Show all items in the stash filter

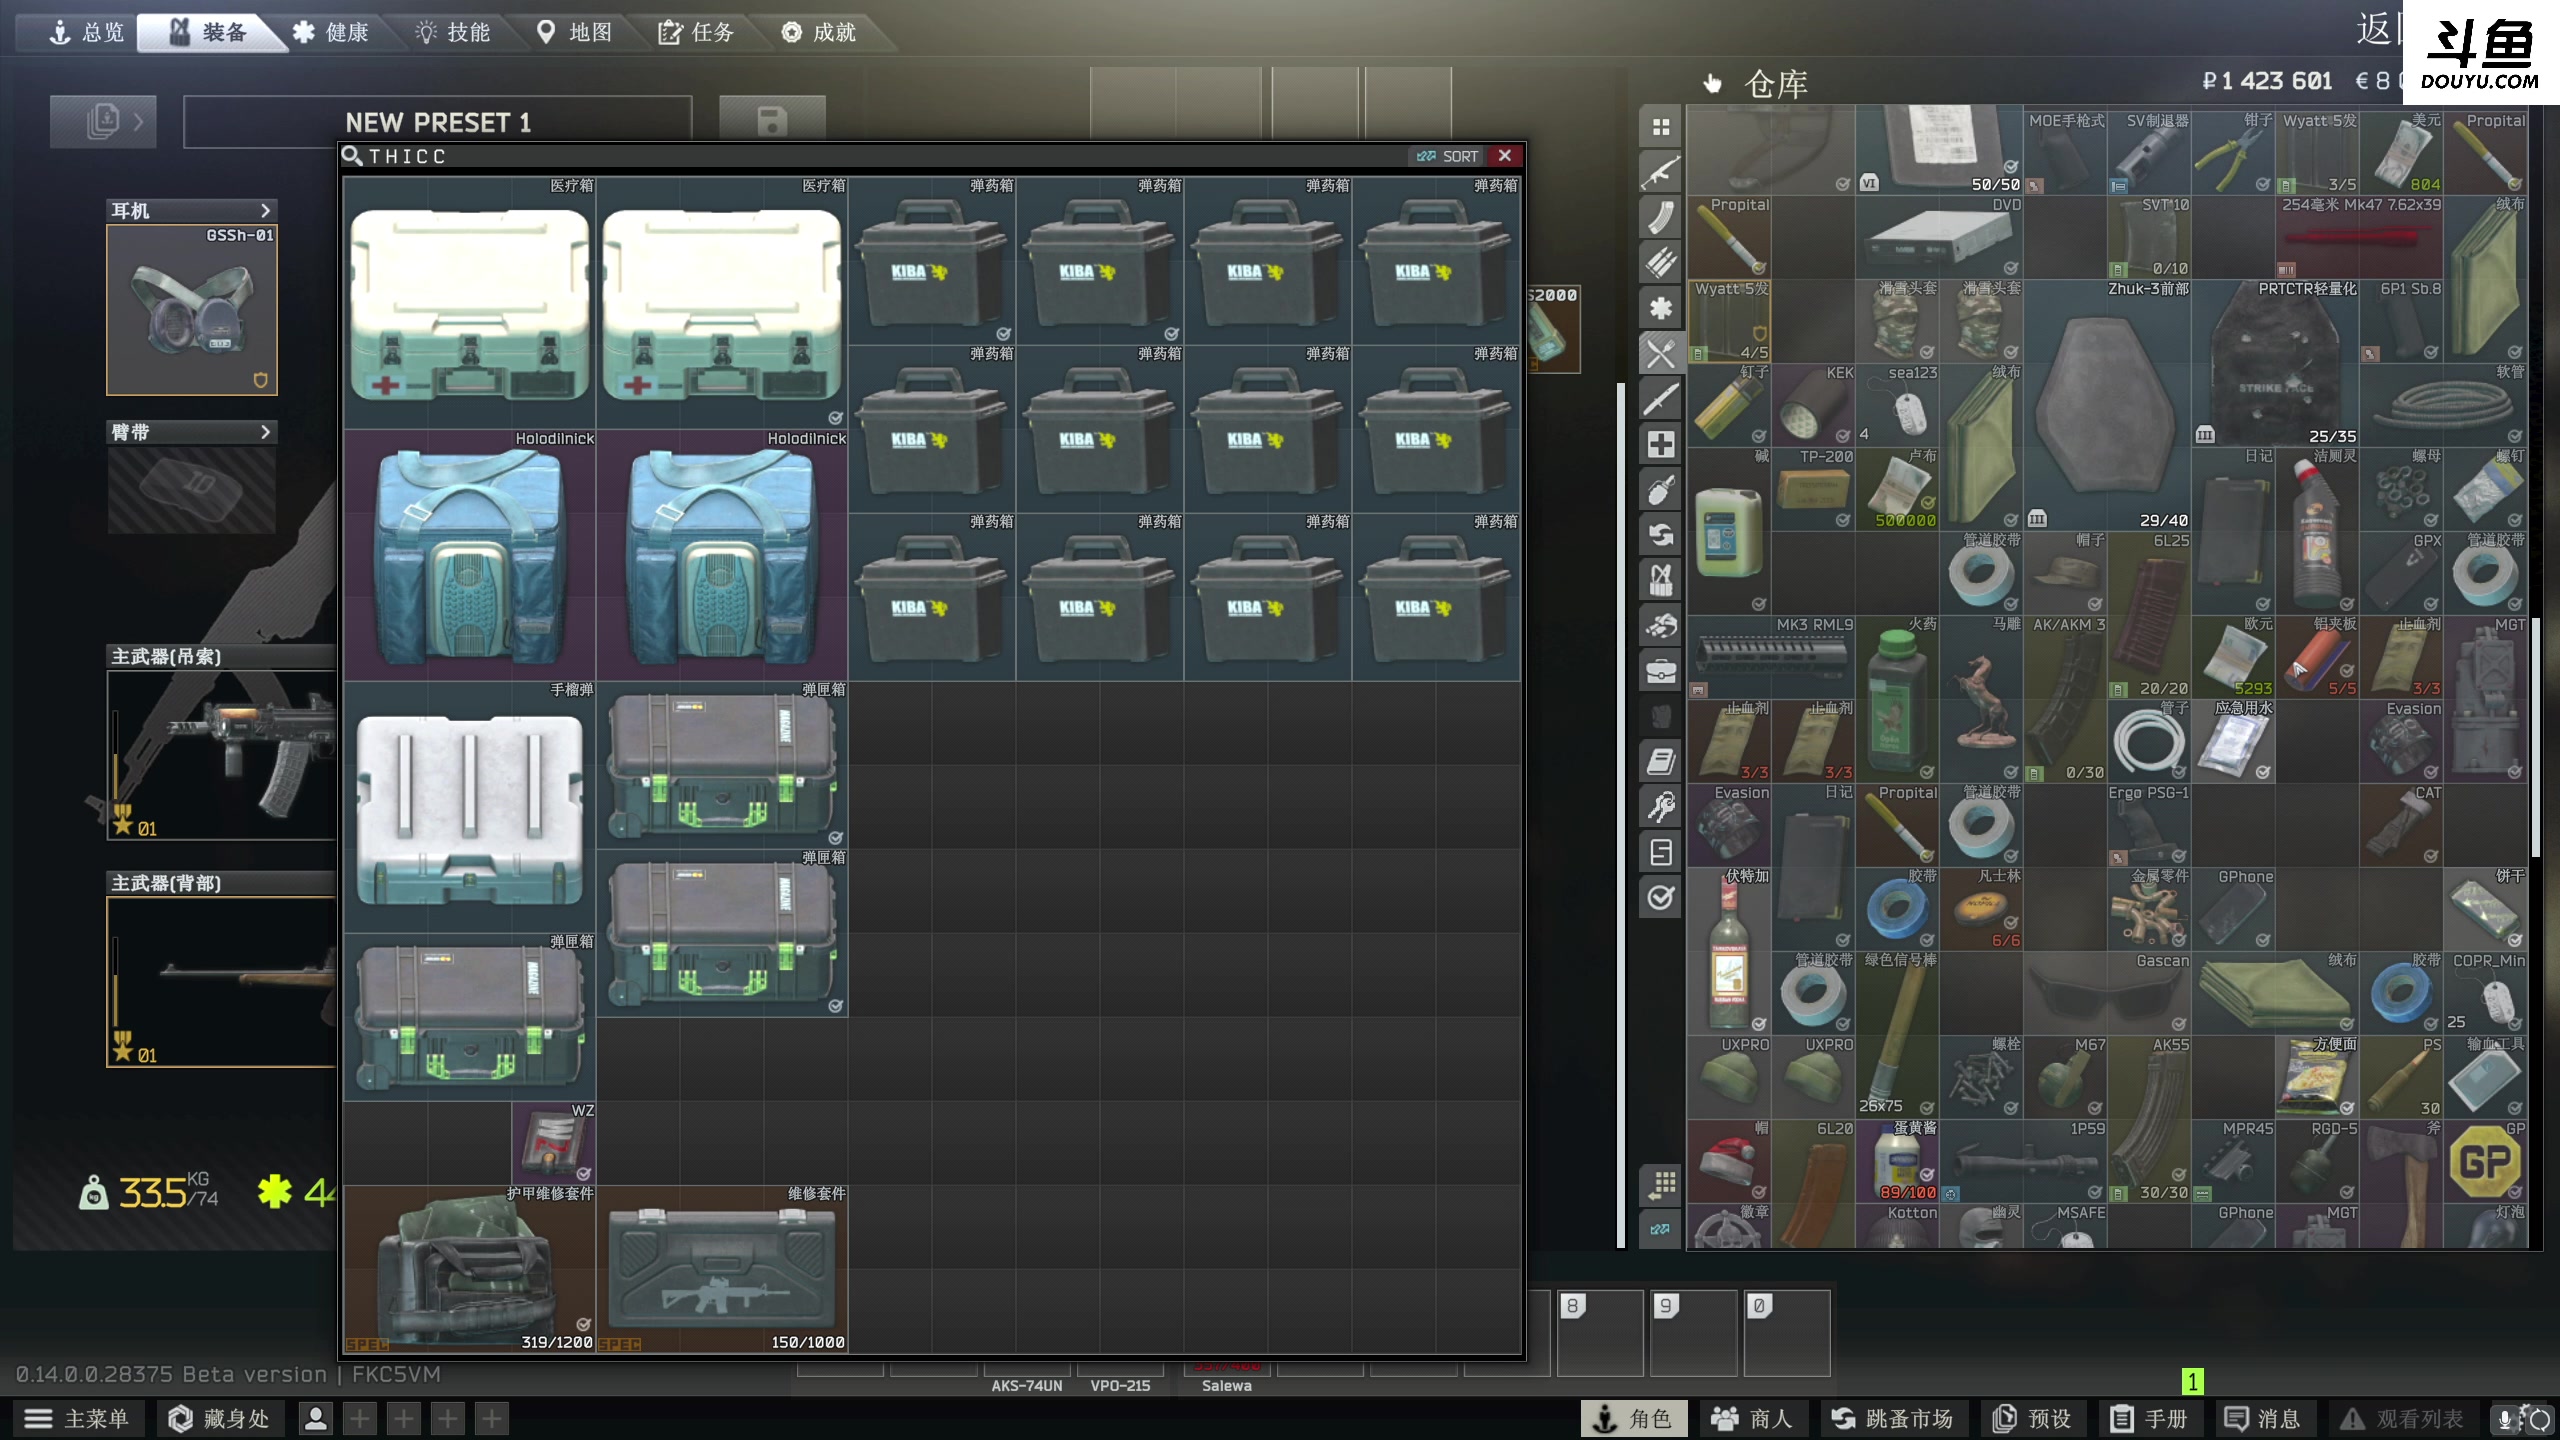(x=1661, y=127)
